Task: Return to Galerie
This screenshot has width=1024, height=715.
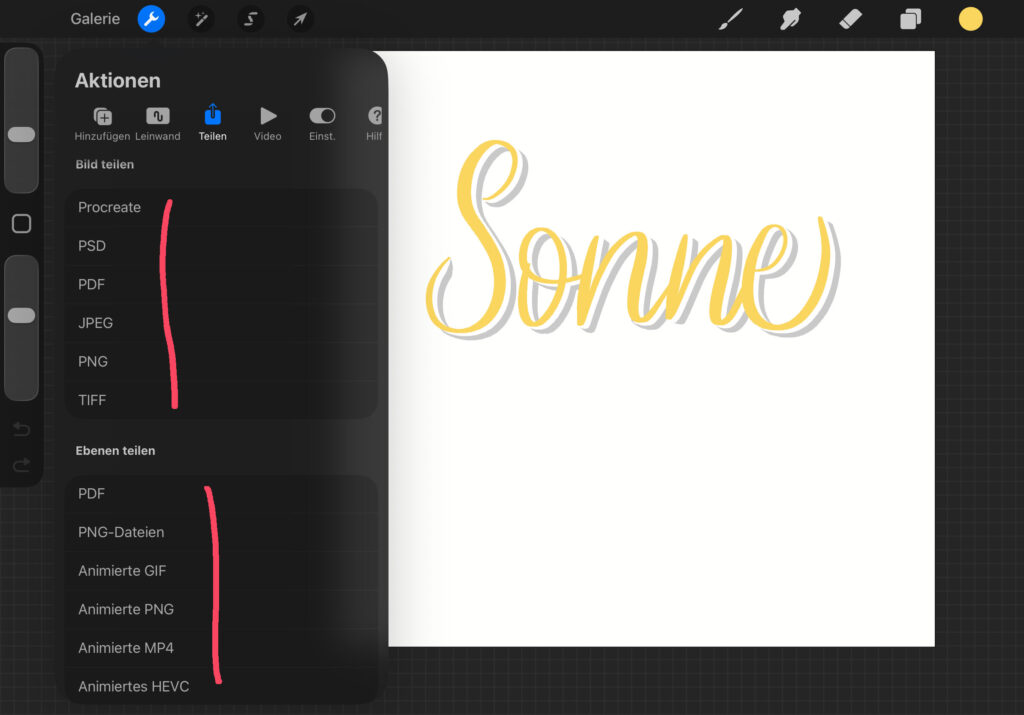Action: click(95, 19)
